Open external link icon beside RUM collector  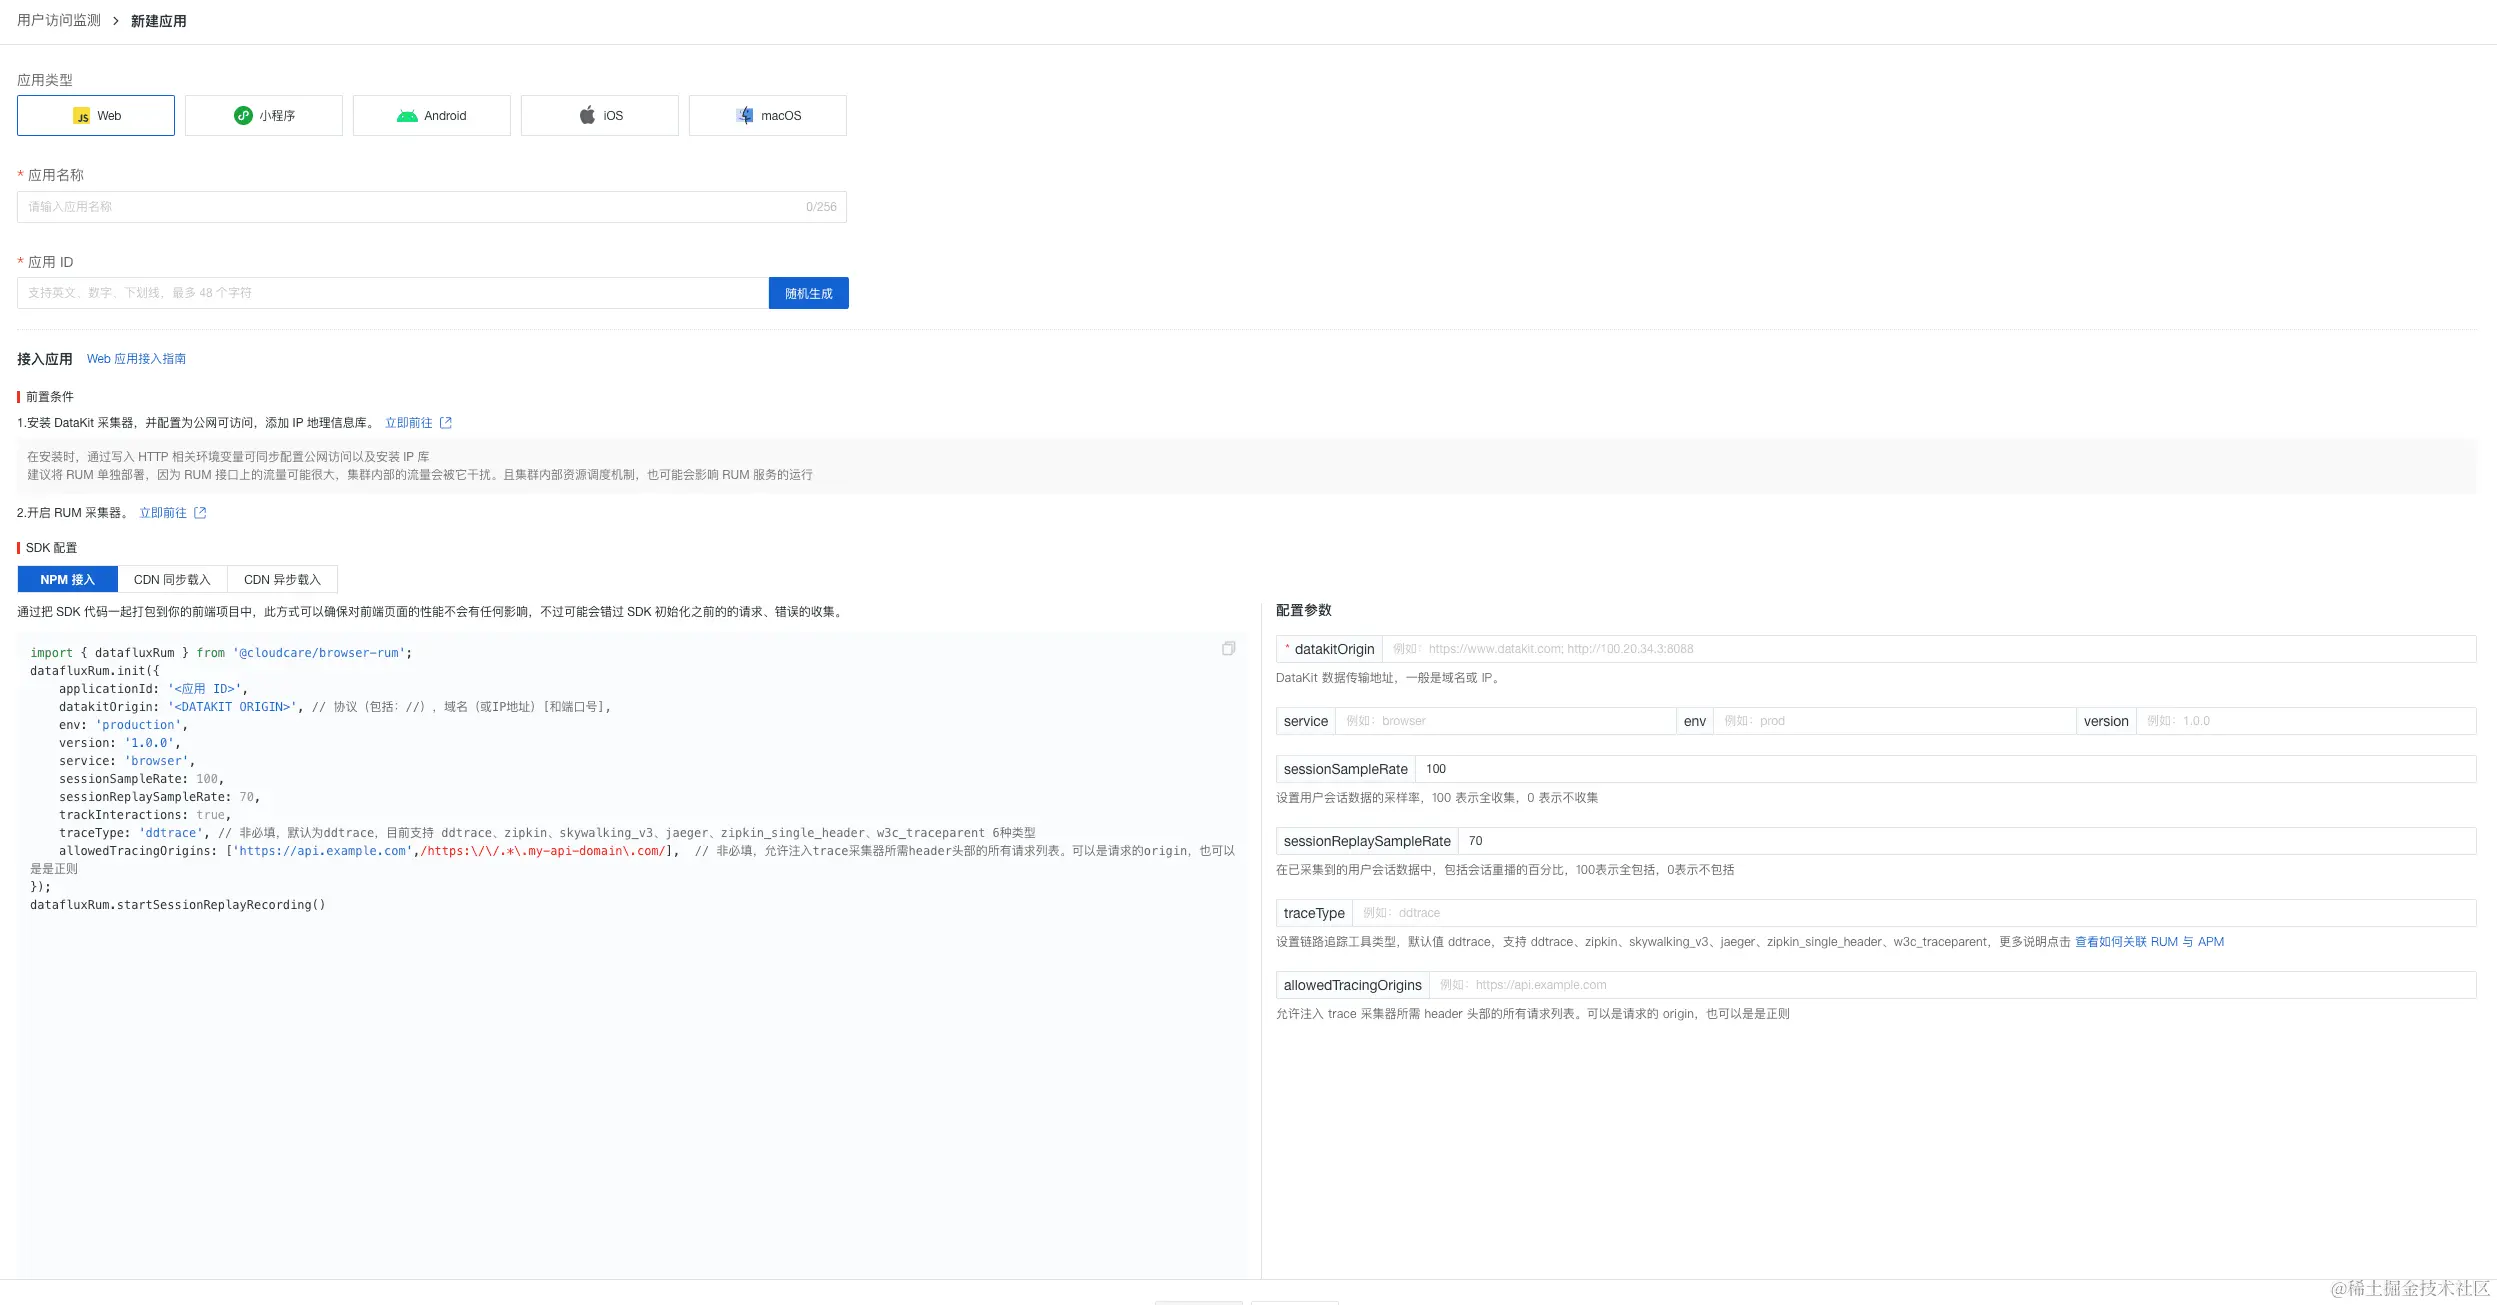(x=200, y=513)
